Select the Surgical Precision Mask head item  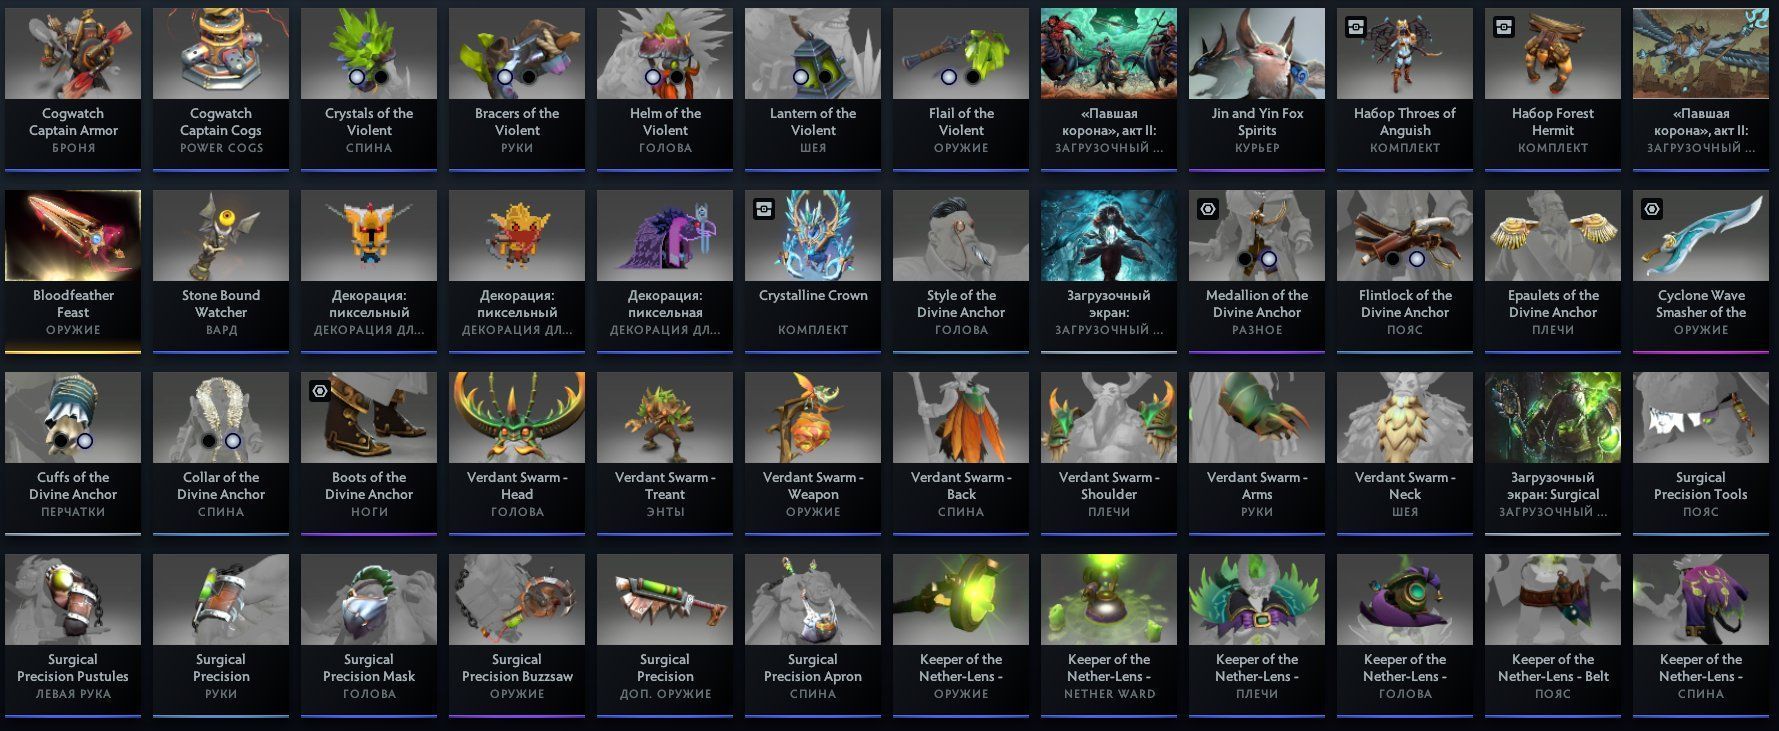(x=369, y=636)
